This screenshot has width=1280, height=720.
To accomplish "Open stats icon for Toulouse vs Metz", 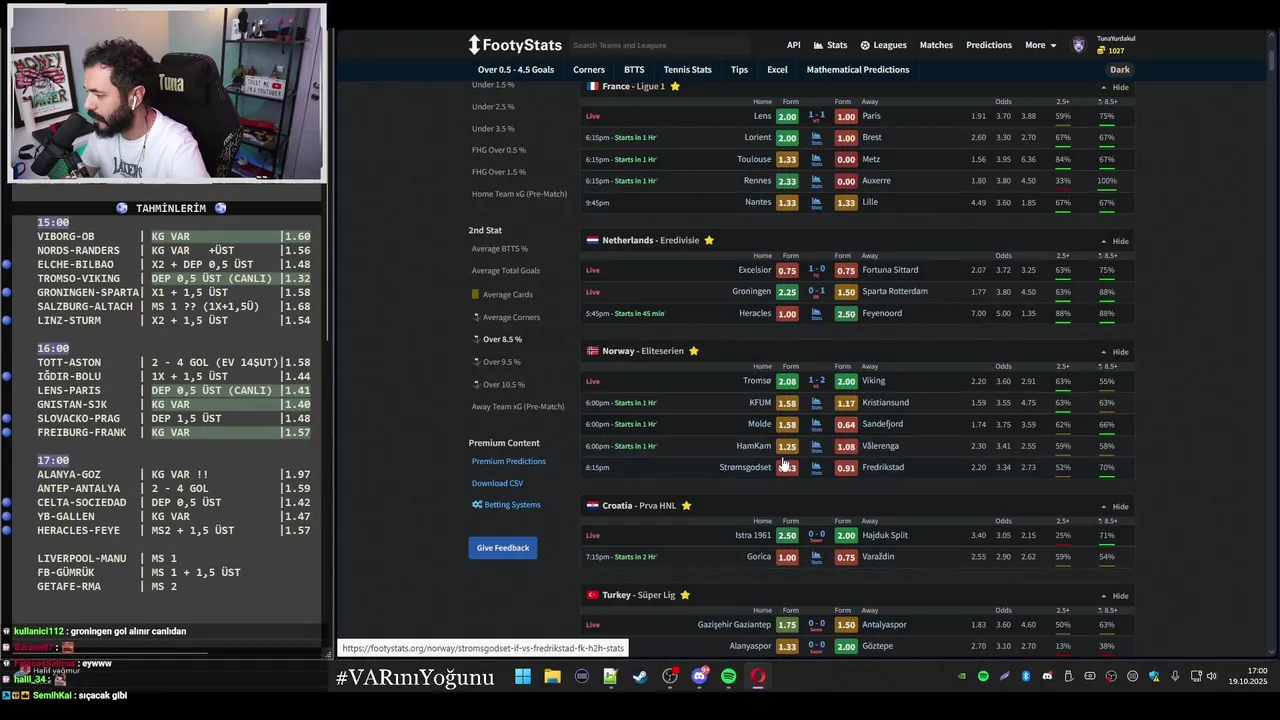I will tap(816, 159).
